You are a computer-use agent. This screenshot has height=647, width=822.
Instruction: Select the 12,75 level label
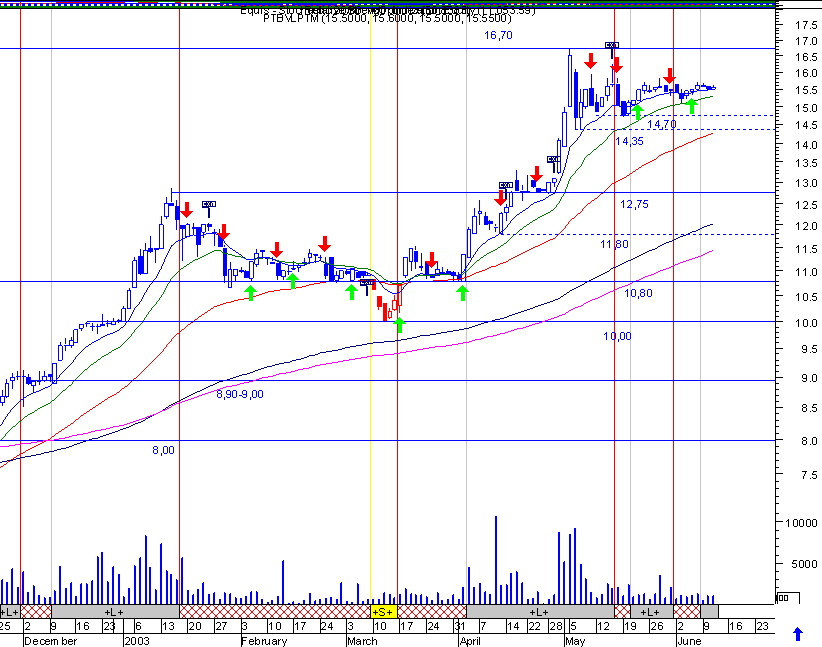pos(634,204)
